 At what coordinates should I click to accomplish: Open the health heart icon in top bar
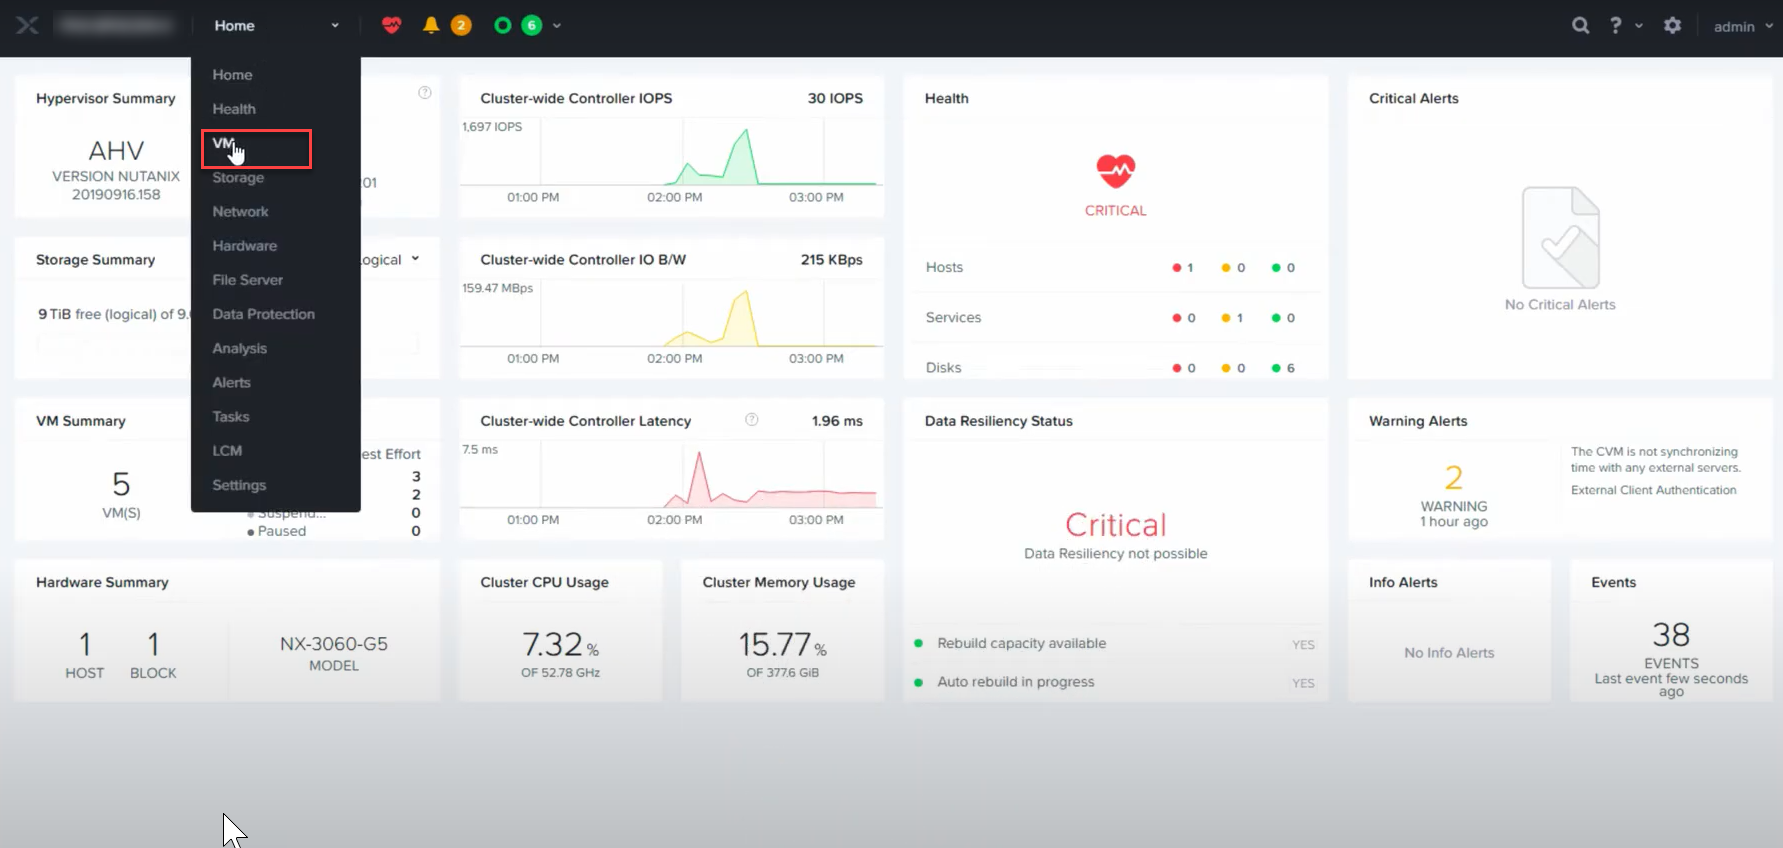pyautogui.click(x=391, y=26)
